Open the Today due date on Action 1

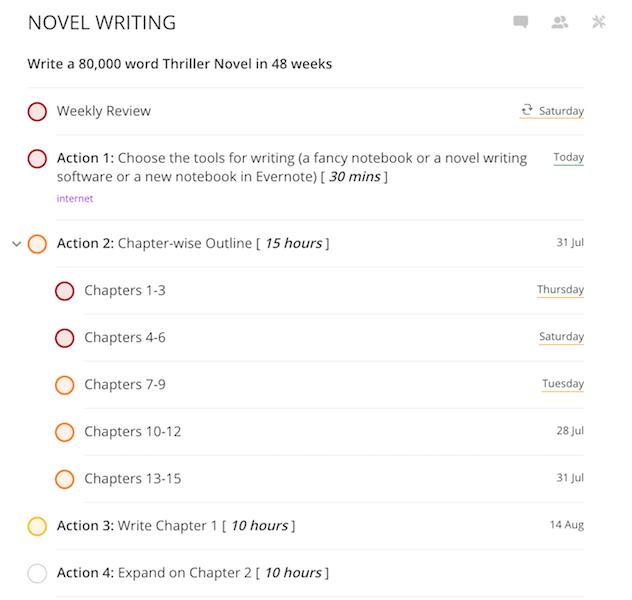coord(568,158)
